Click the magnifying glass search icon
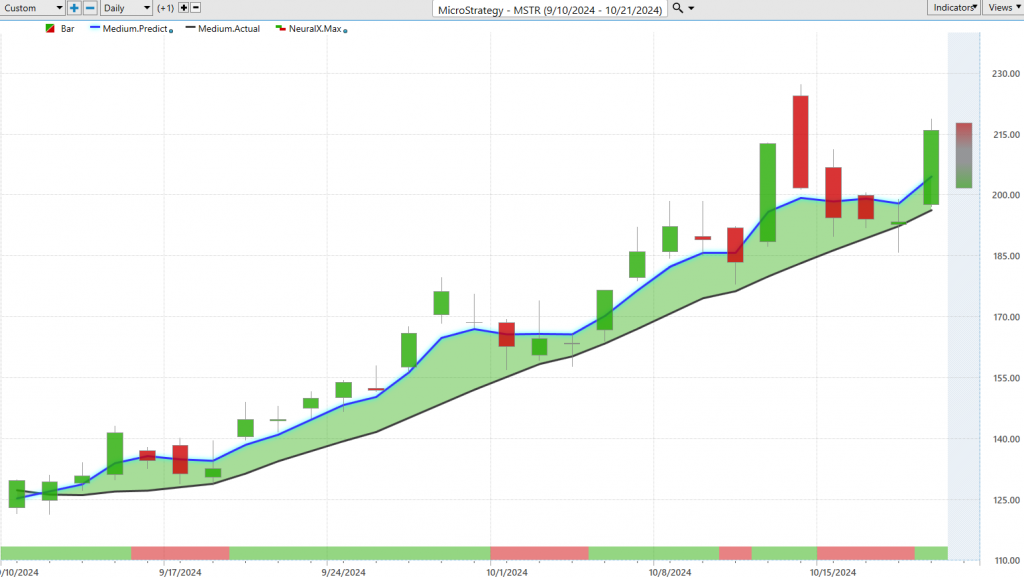This screenshot has height=579, width=1024. click(x=678, y=8)
